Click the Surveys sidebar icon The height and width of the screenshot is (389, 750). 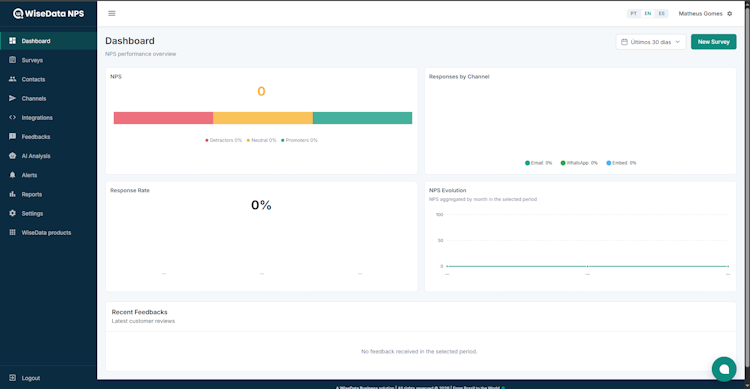(12, 60)
